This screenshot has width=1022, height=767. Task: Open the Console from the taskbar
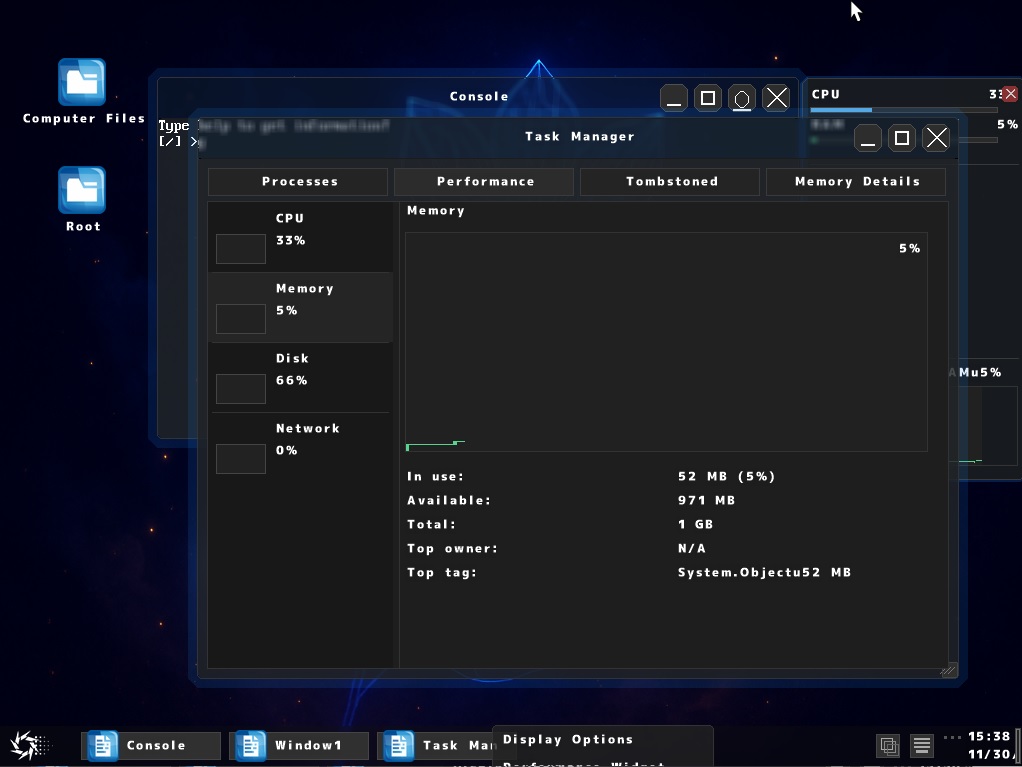(150, 745)
